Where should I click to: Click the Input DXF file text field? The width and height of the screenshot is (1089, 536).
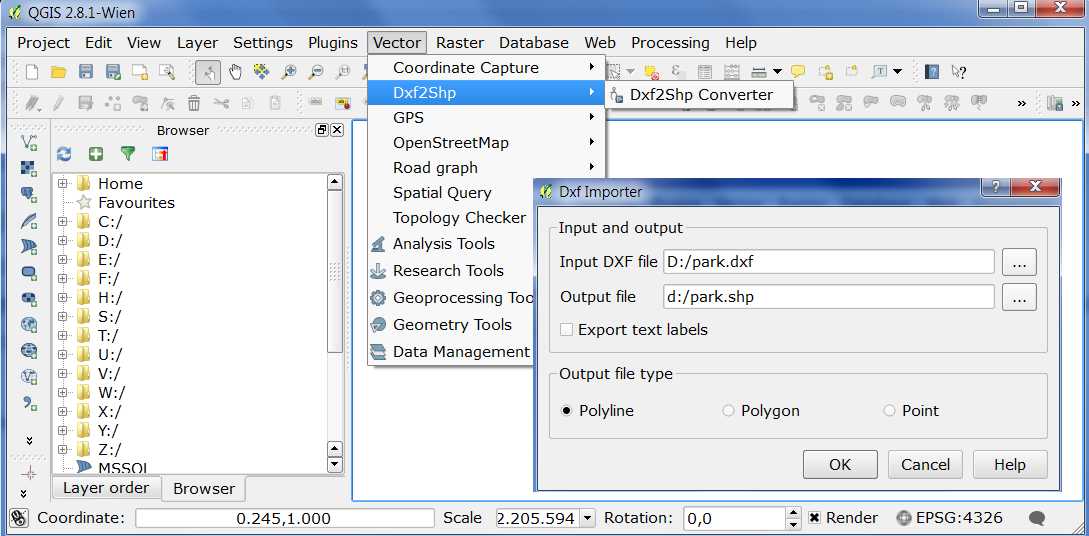click(829, 262)
